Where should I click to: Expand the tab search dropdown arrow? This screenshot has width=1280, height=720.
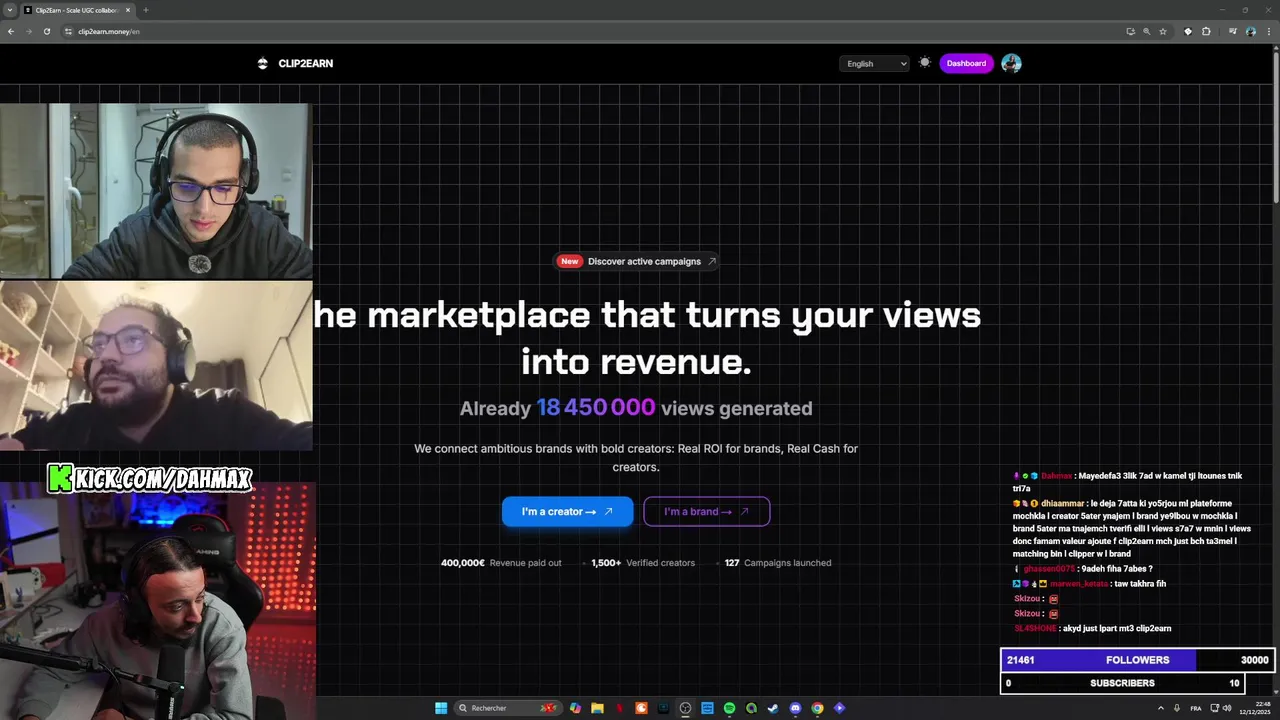9,10
